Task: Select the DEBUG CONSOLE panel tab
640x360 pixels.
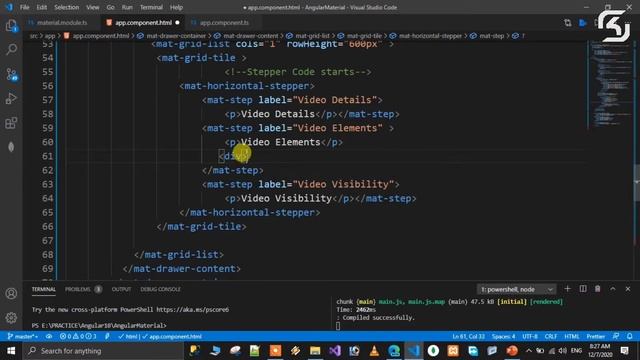Action: click(160, 289)
